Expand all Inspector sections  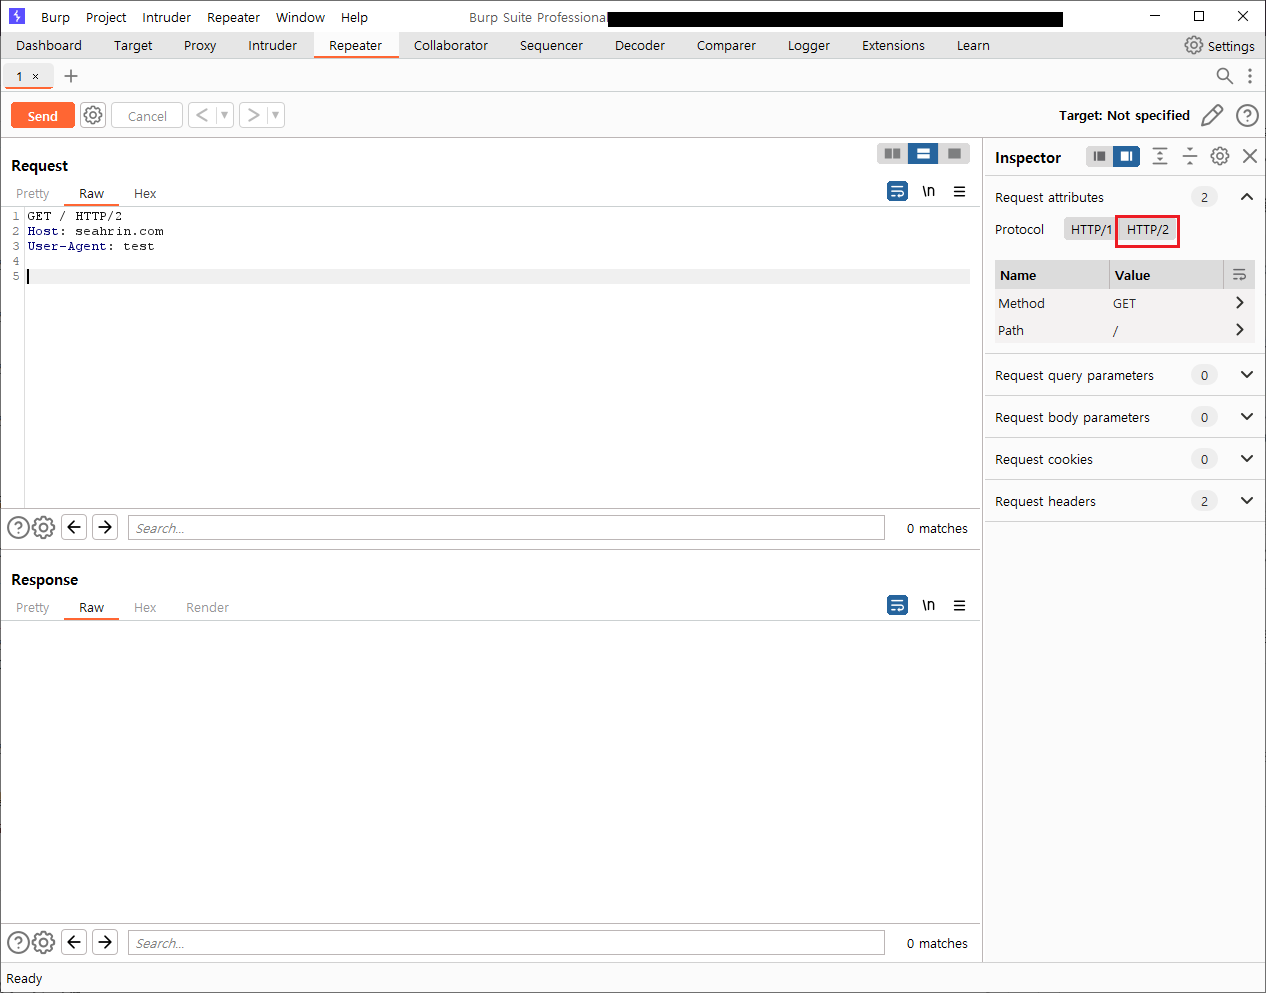click(x=1160, y=156)
